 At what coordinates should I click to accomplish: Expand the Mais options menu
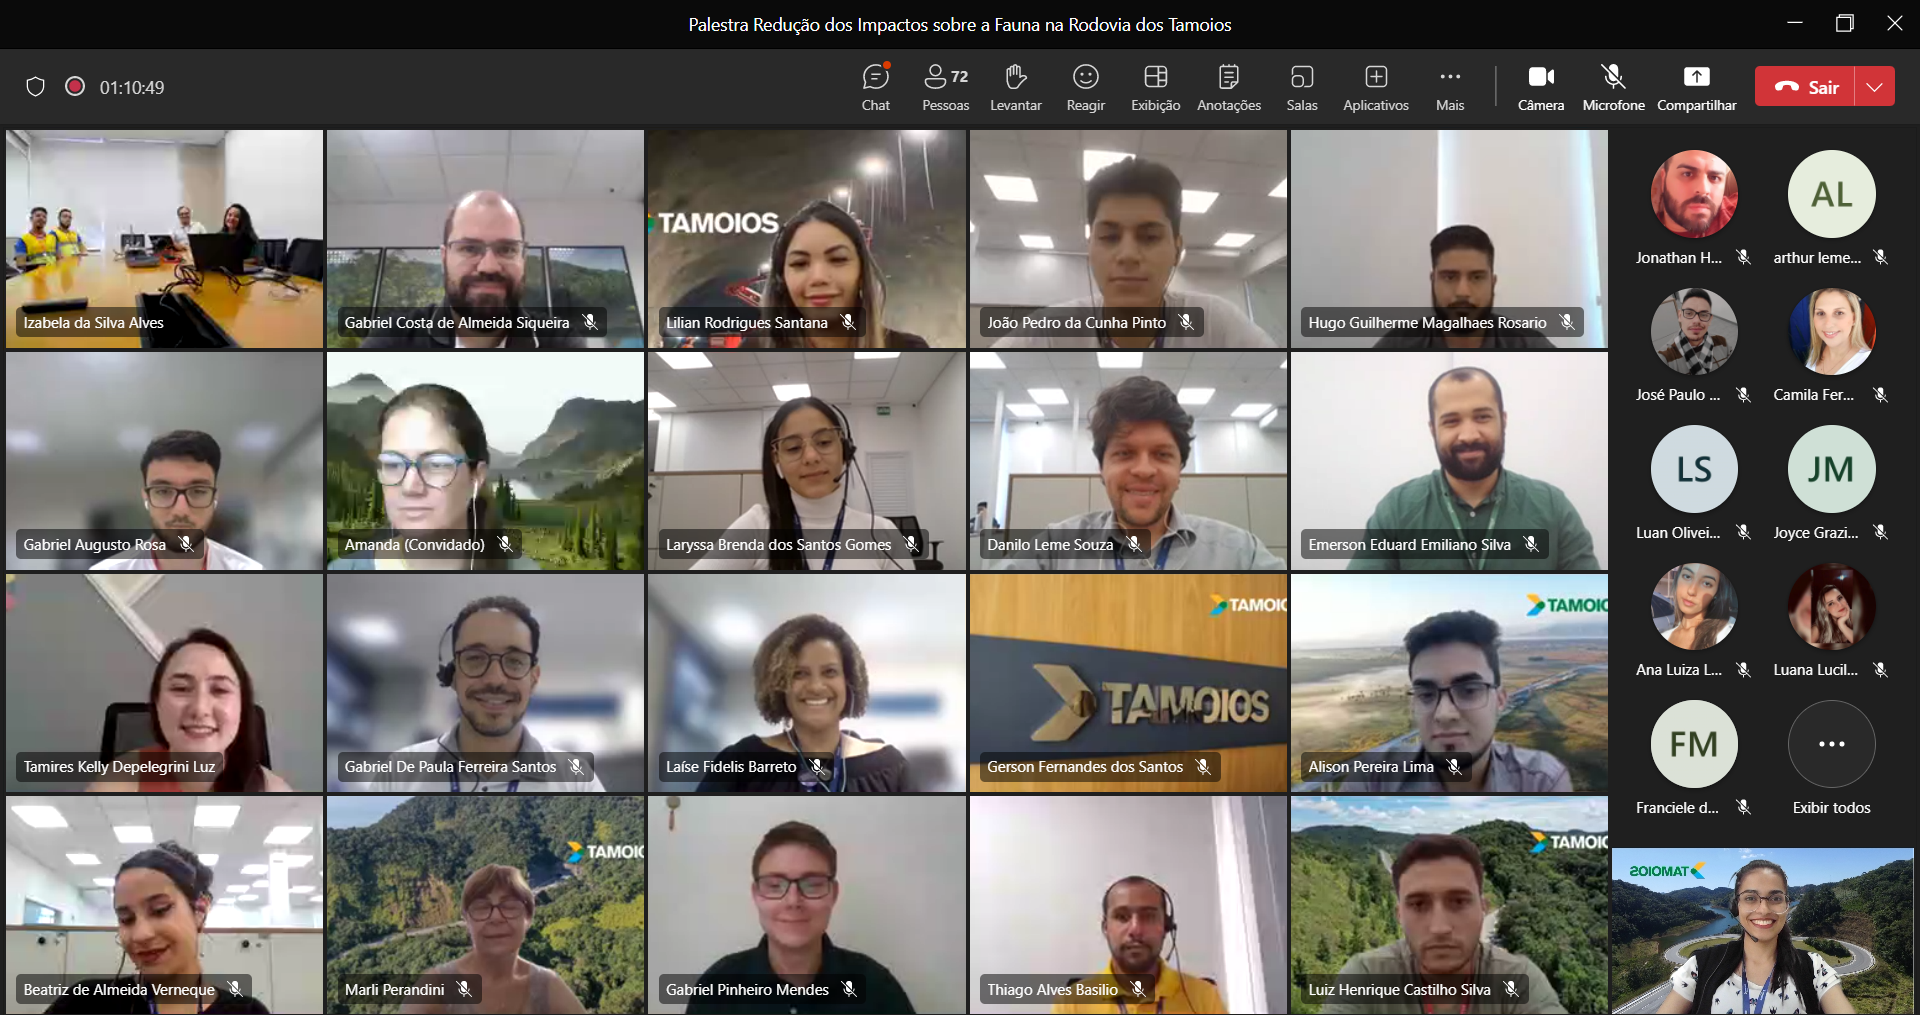tap(1449, 87)
